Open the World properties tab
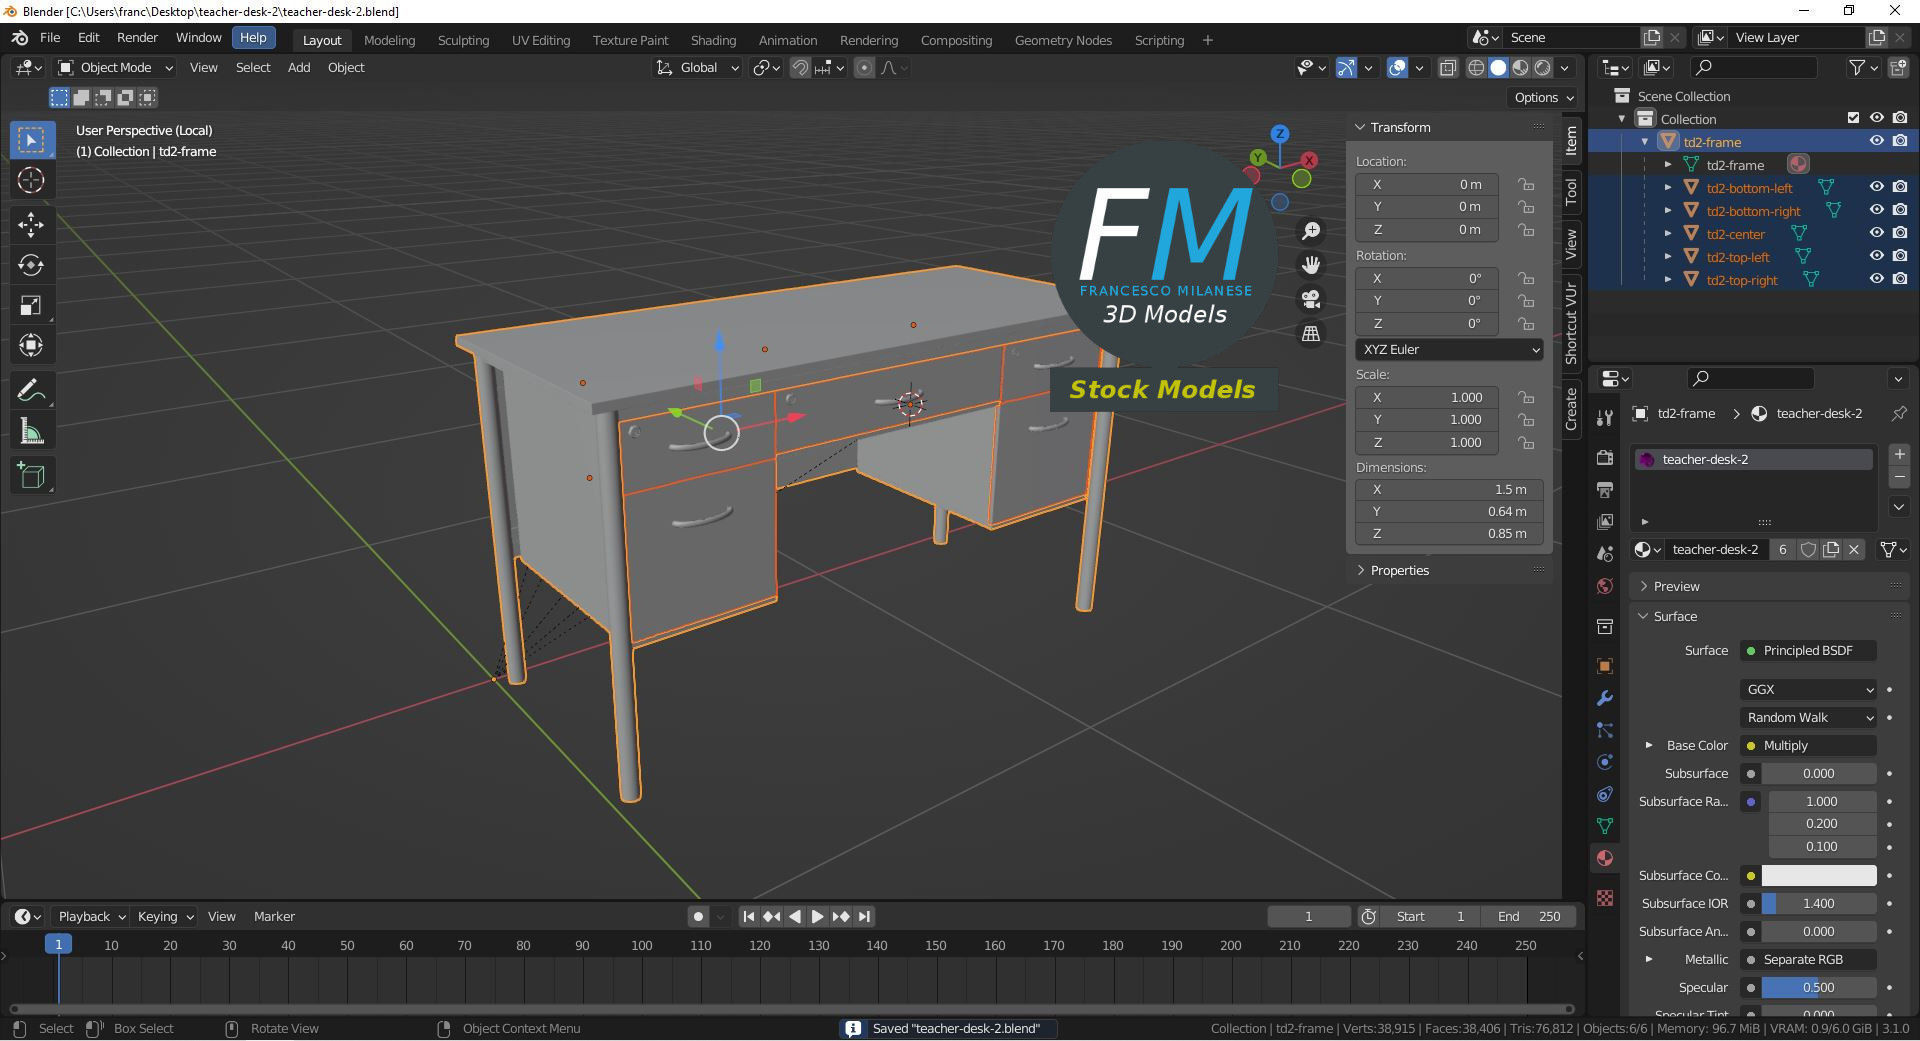1920x1041 pixels. pos(1605,586)
